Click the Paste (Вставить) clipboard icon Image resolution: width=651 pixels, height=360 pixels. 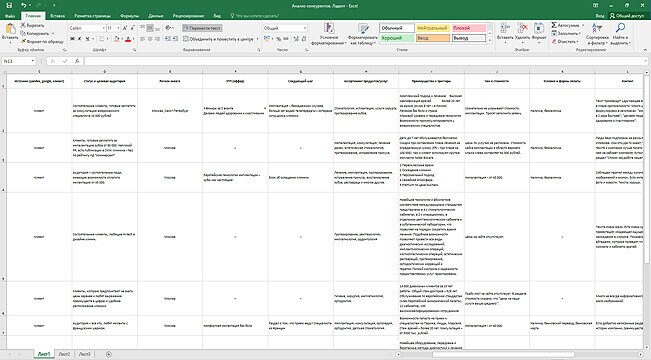pyautogui.click(x=10, y=29)
